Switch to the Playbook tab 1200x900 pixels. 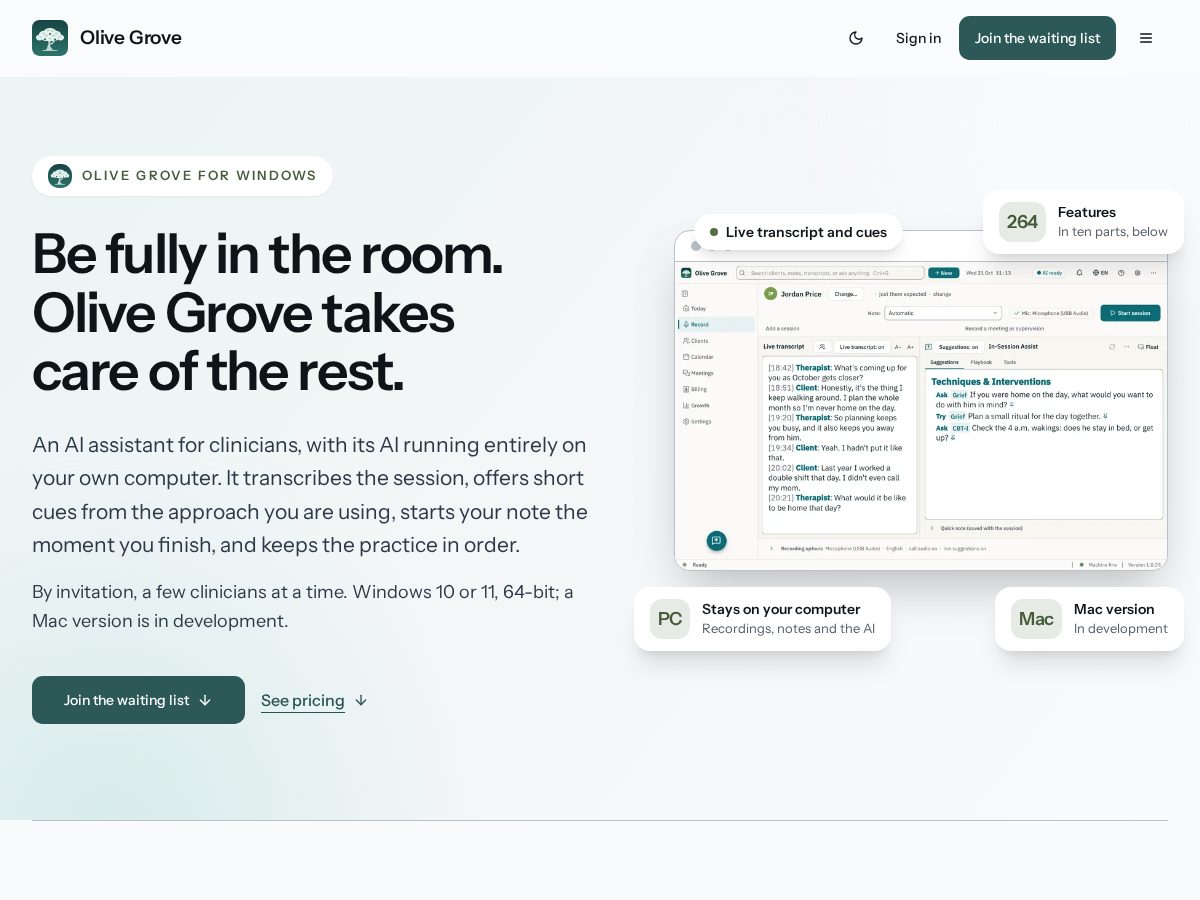click(x=981, y=362)
